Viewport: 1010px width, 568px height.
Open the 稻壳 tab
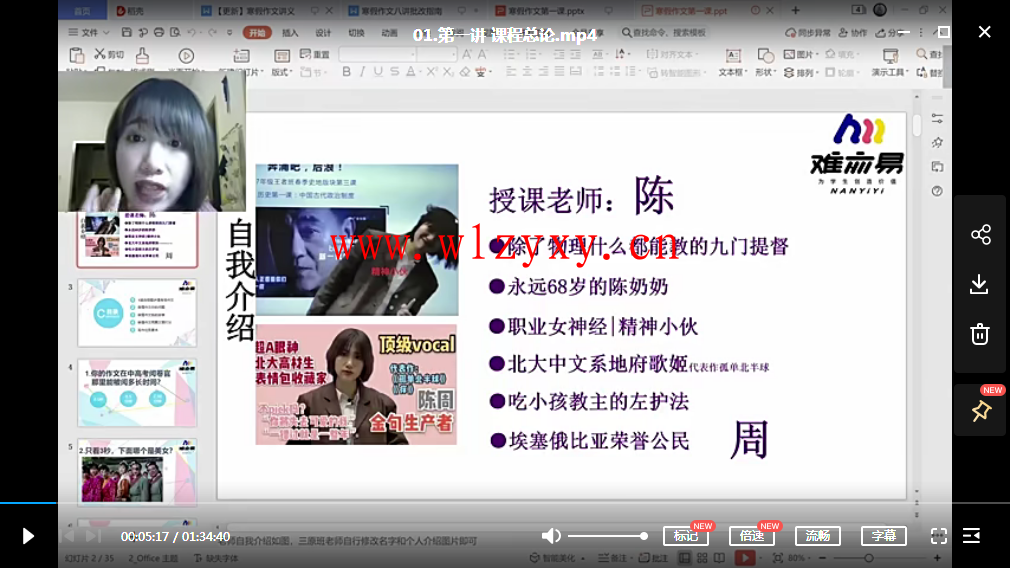pos(130,10)
